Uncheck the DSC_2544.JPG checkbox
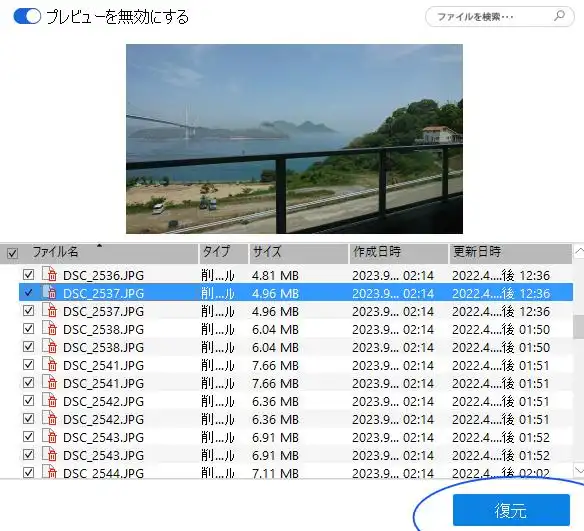The width and height of the screenshot is (584, 531). [x=28, y=472]
